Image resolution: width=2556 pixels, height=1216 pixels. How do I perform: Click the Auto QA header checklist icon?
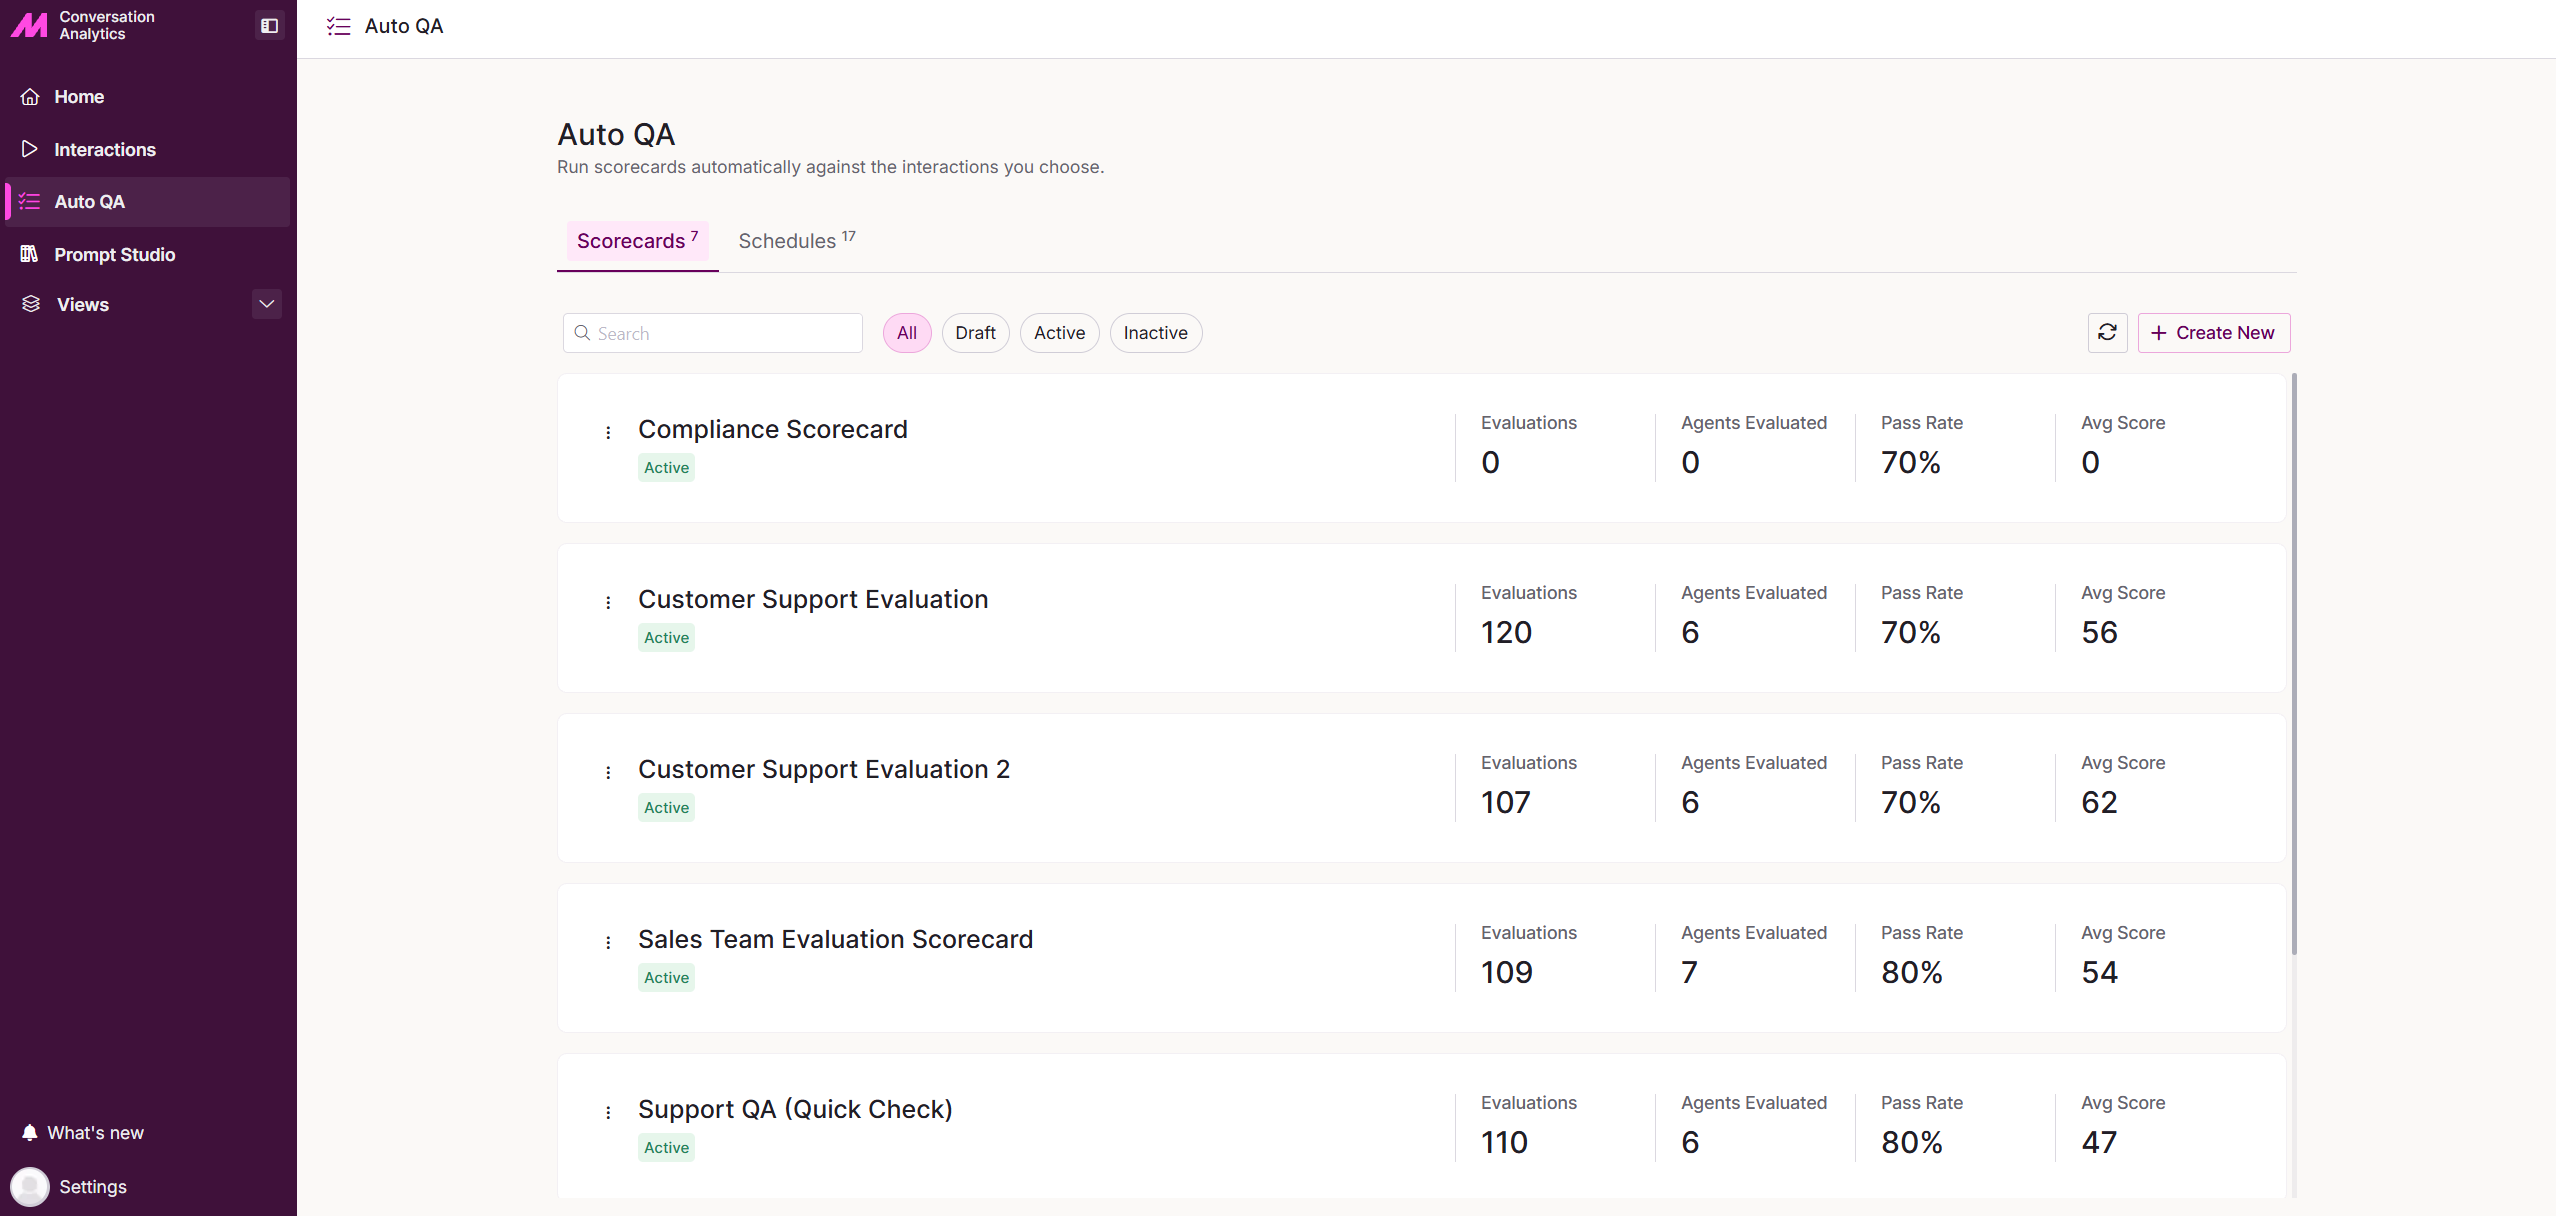(x=338, y=27)
